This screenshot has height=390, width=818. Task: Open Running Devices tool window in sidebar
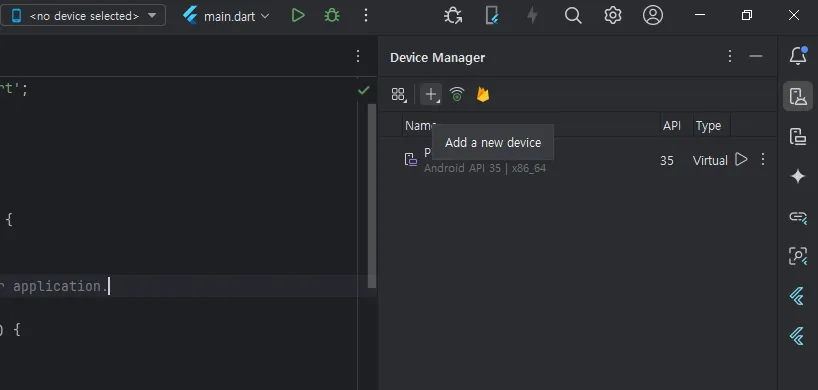tap(798, 137)
